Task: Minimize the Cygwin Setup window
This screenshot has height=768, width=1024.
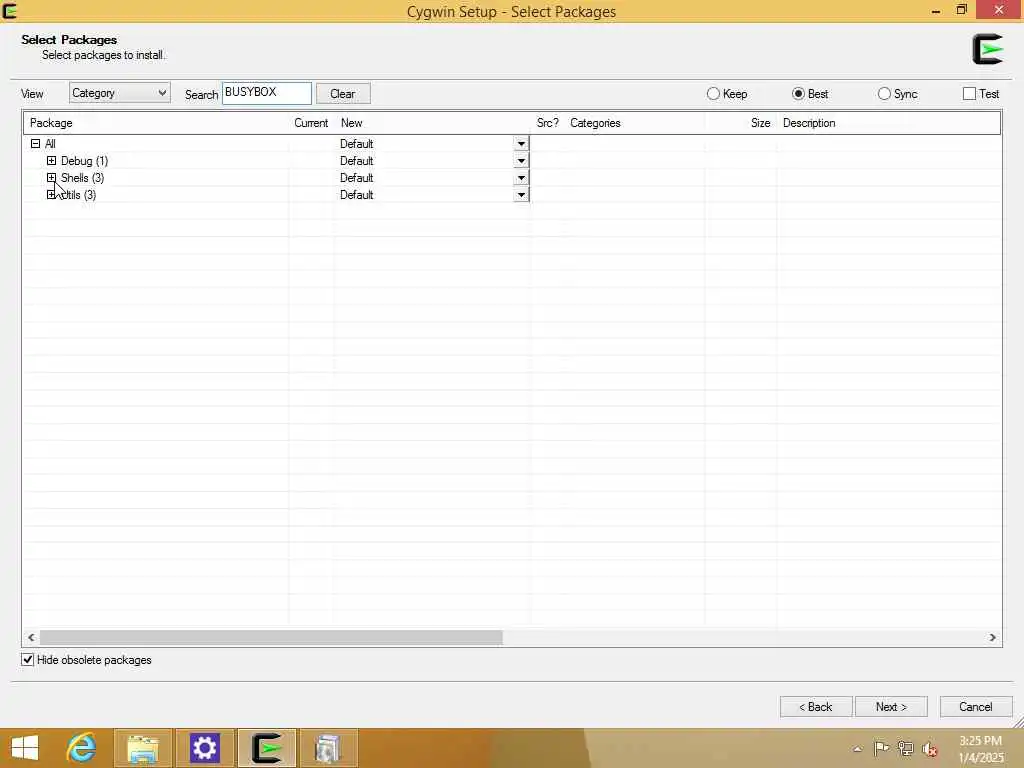Action: pos(935,10)
